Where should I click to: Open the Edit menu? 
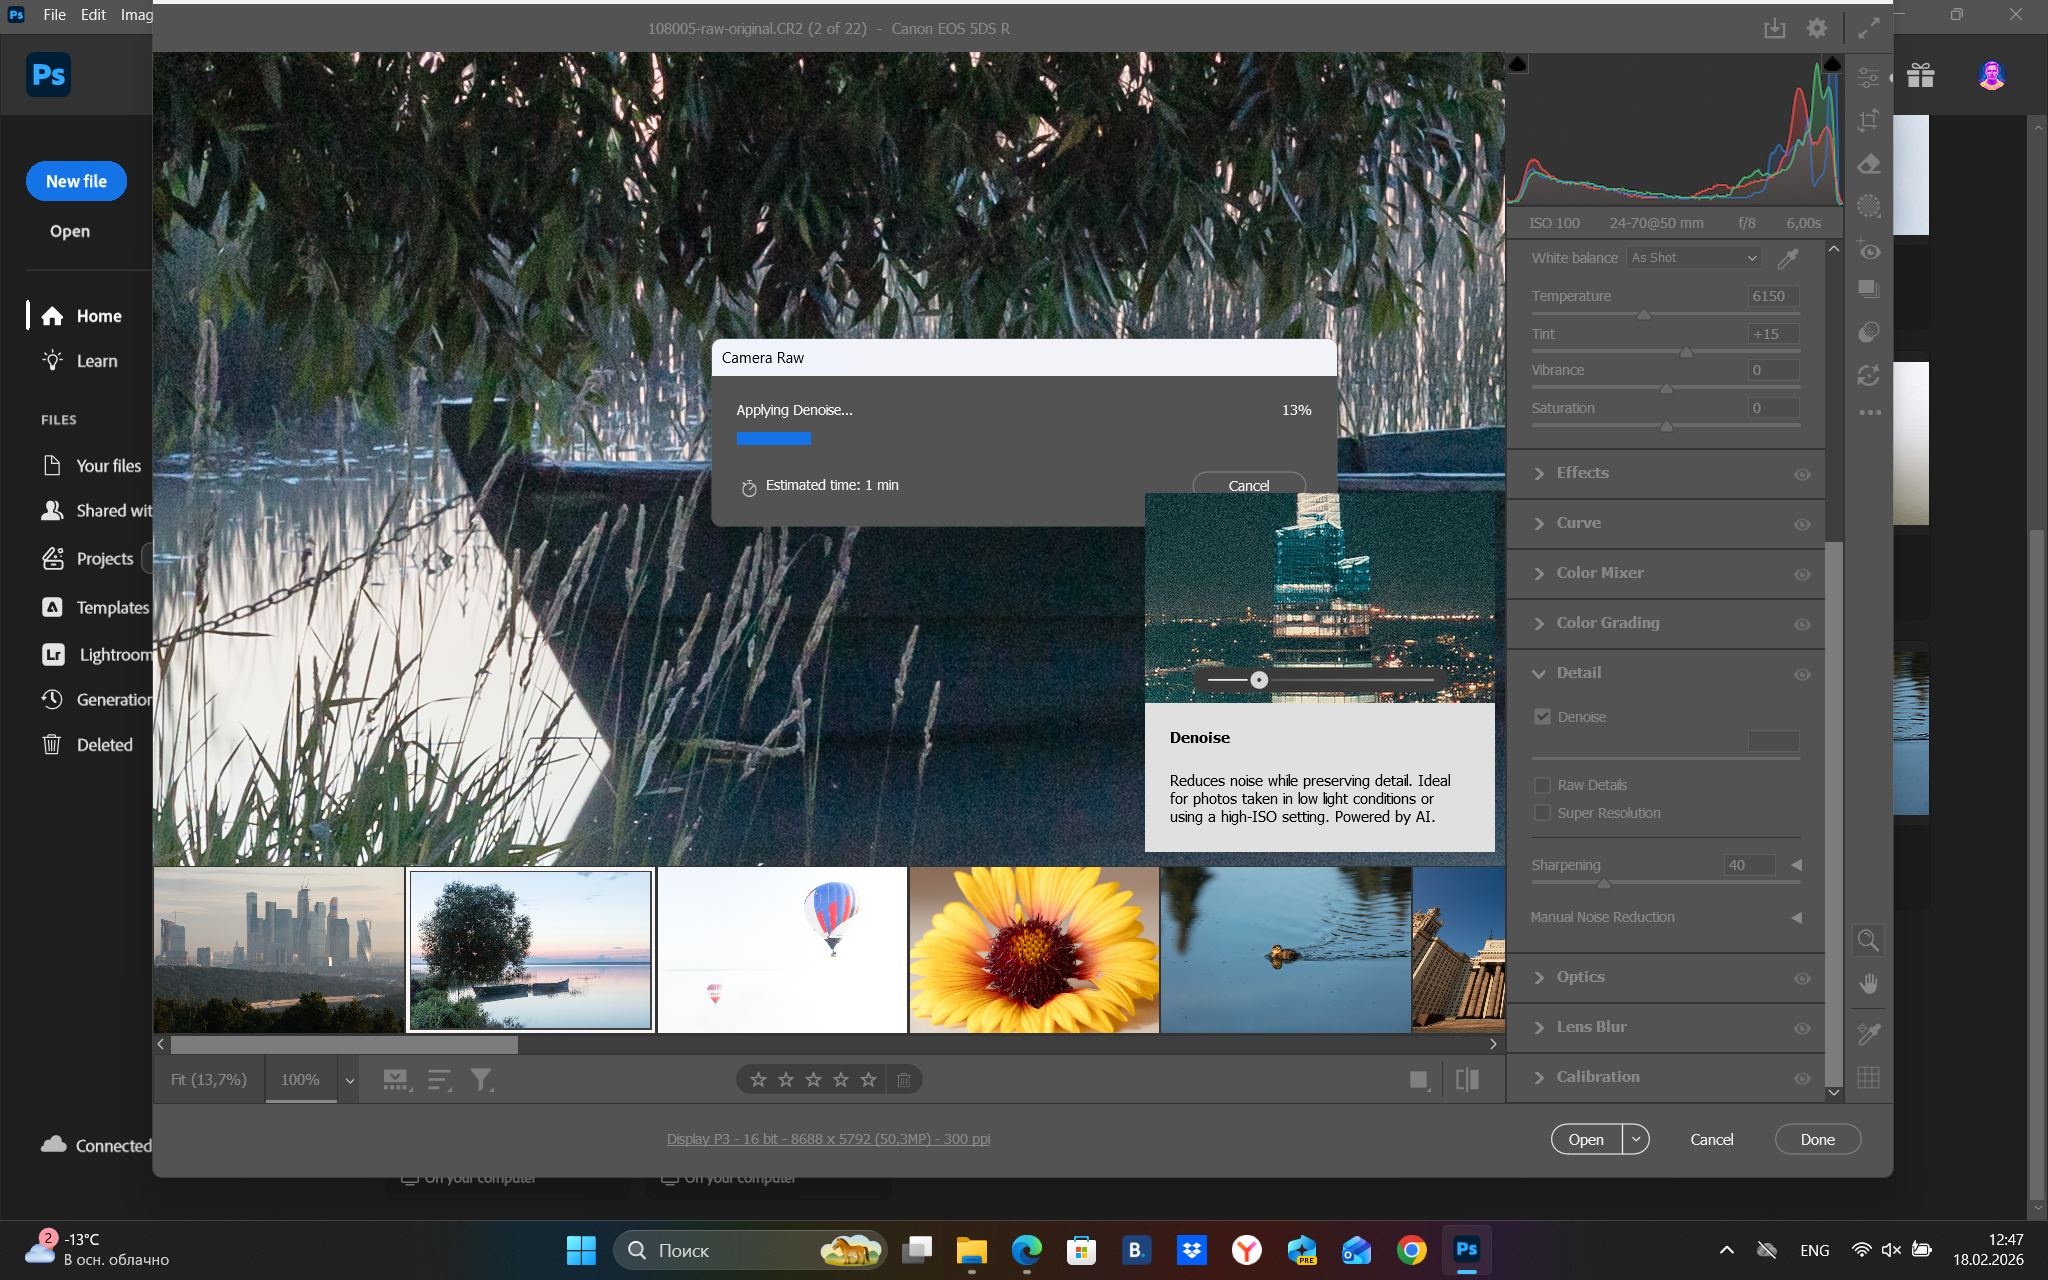(93, 14)
